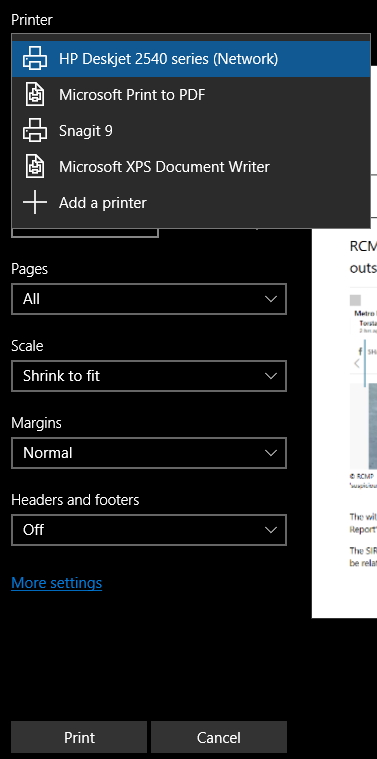Open the More settings link
This screenshot has height=759, width=377.
(x=57, y=583)
